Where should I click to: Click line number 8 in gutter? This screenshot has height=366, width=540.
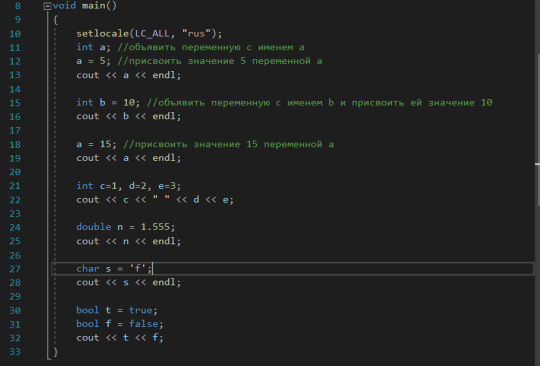tap(18, 6)
